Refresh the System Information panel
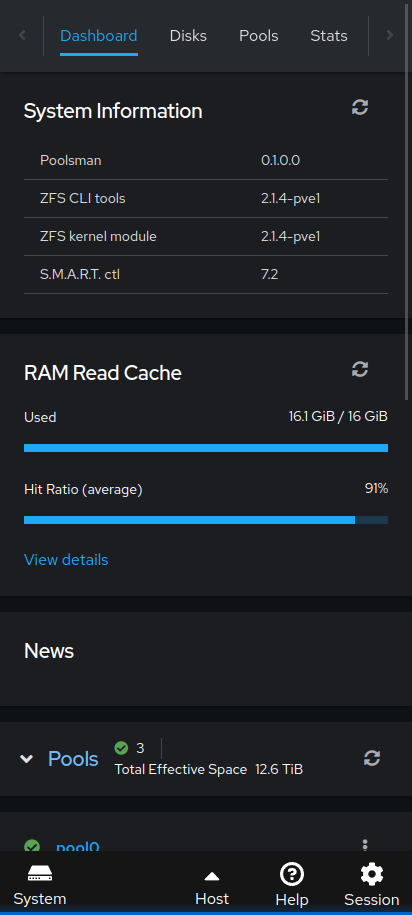This screenshot has width=412, height=915. click(x=359, y=107)
